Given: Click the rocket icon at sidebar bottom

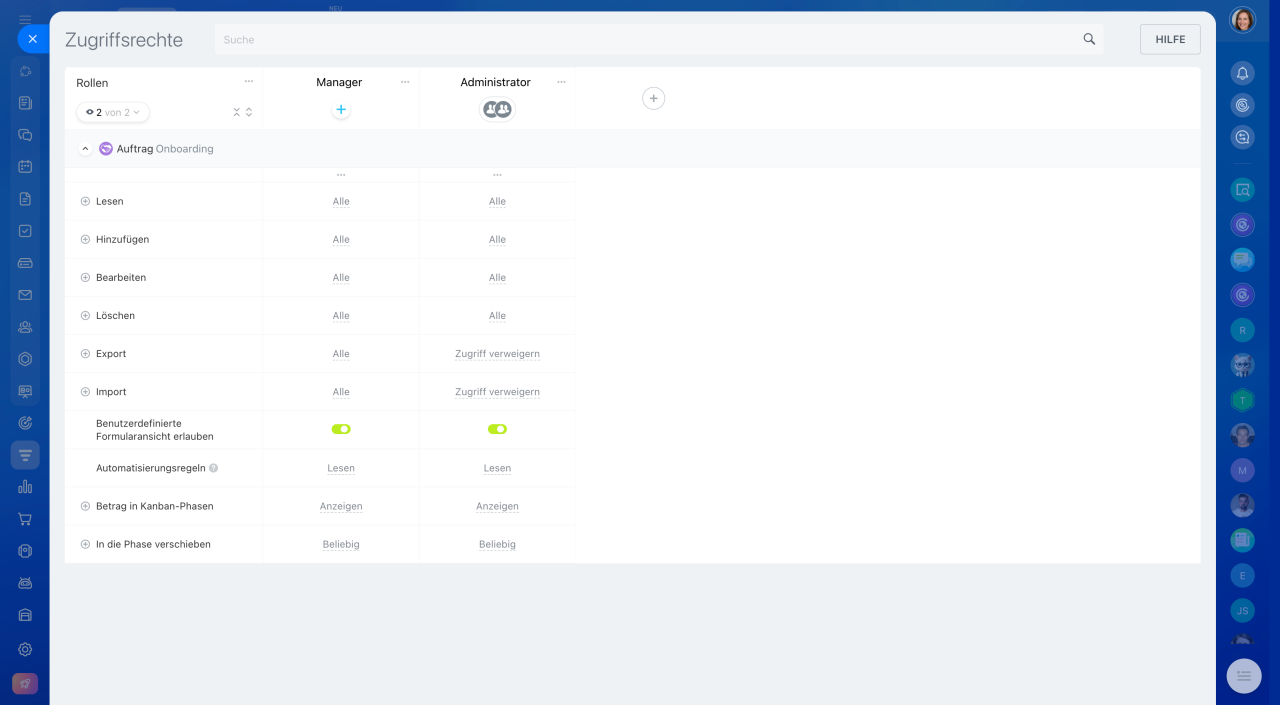Looking at the screenshot, I should pos(25,684).
